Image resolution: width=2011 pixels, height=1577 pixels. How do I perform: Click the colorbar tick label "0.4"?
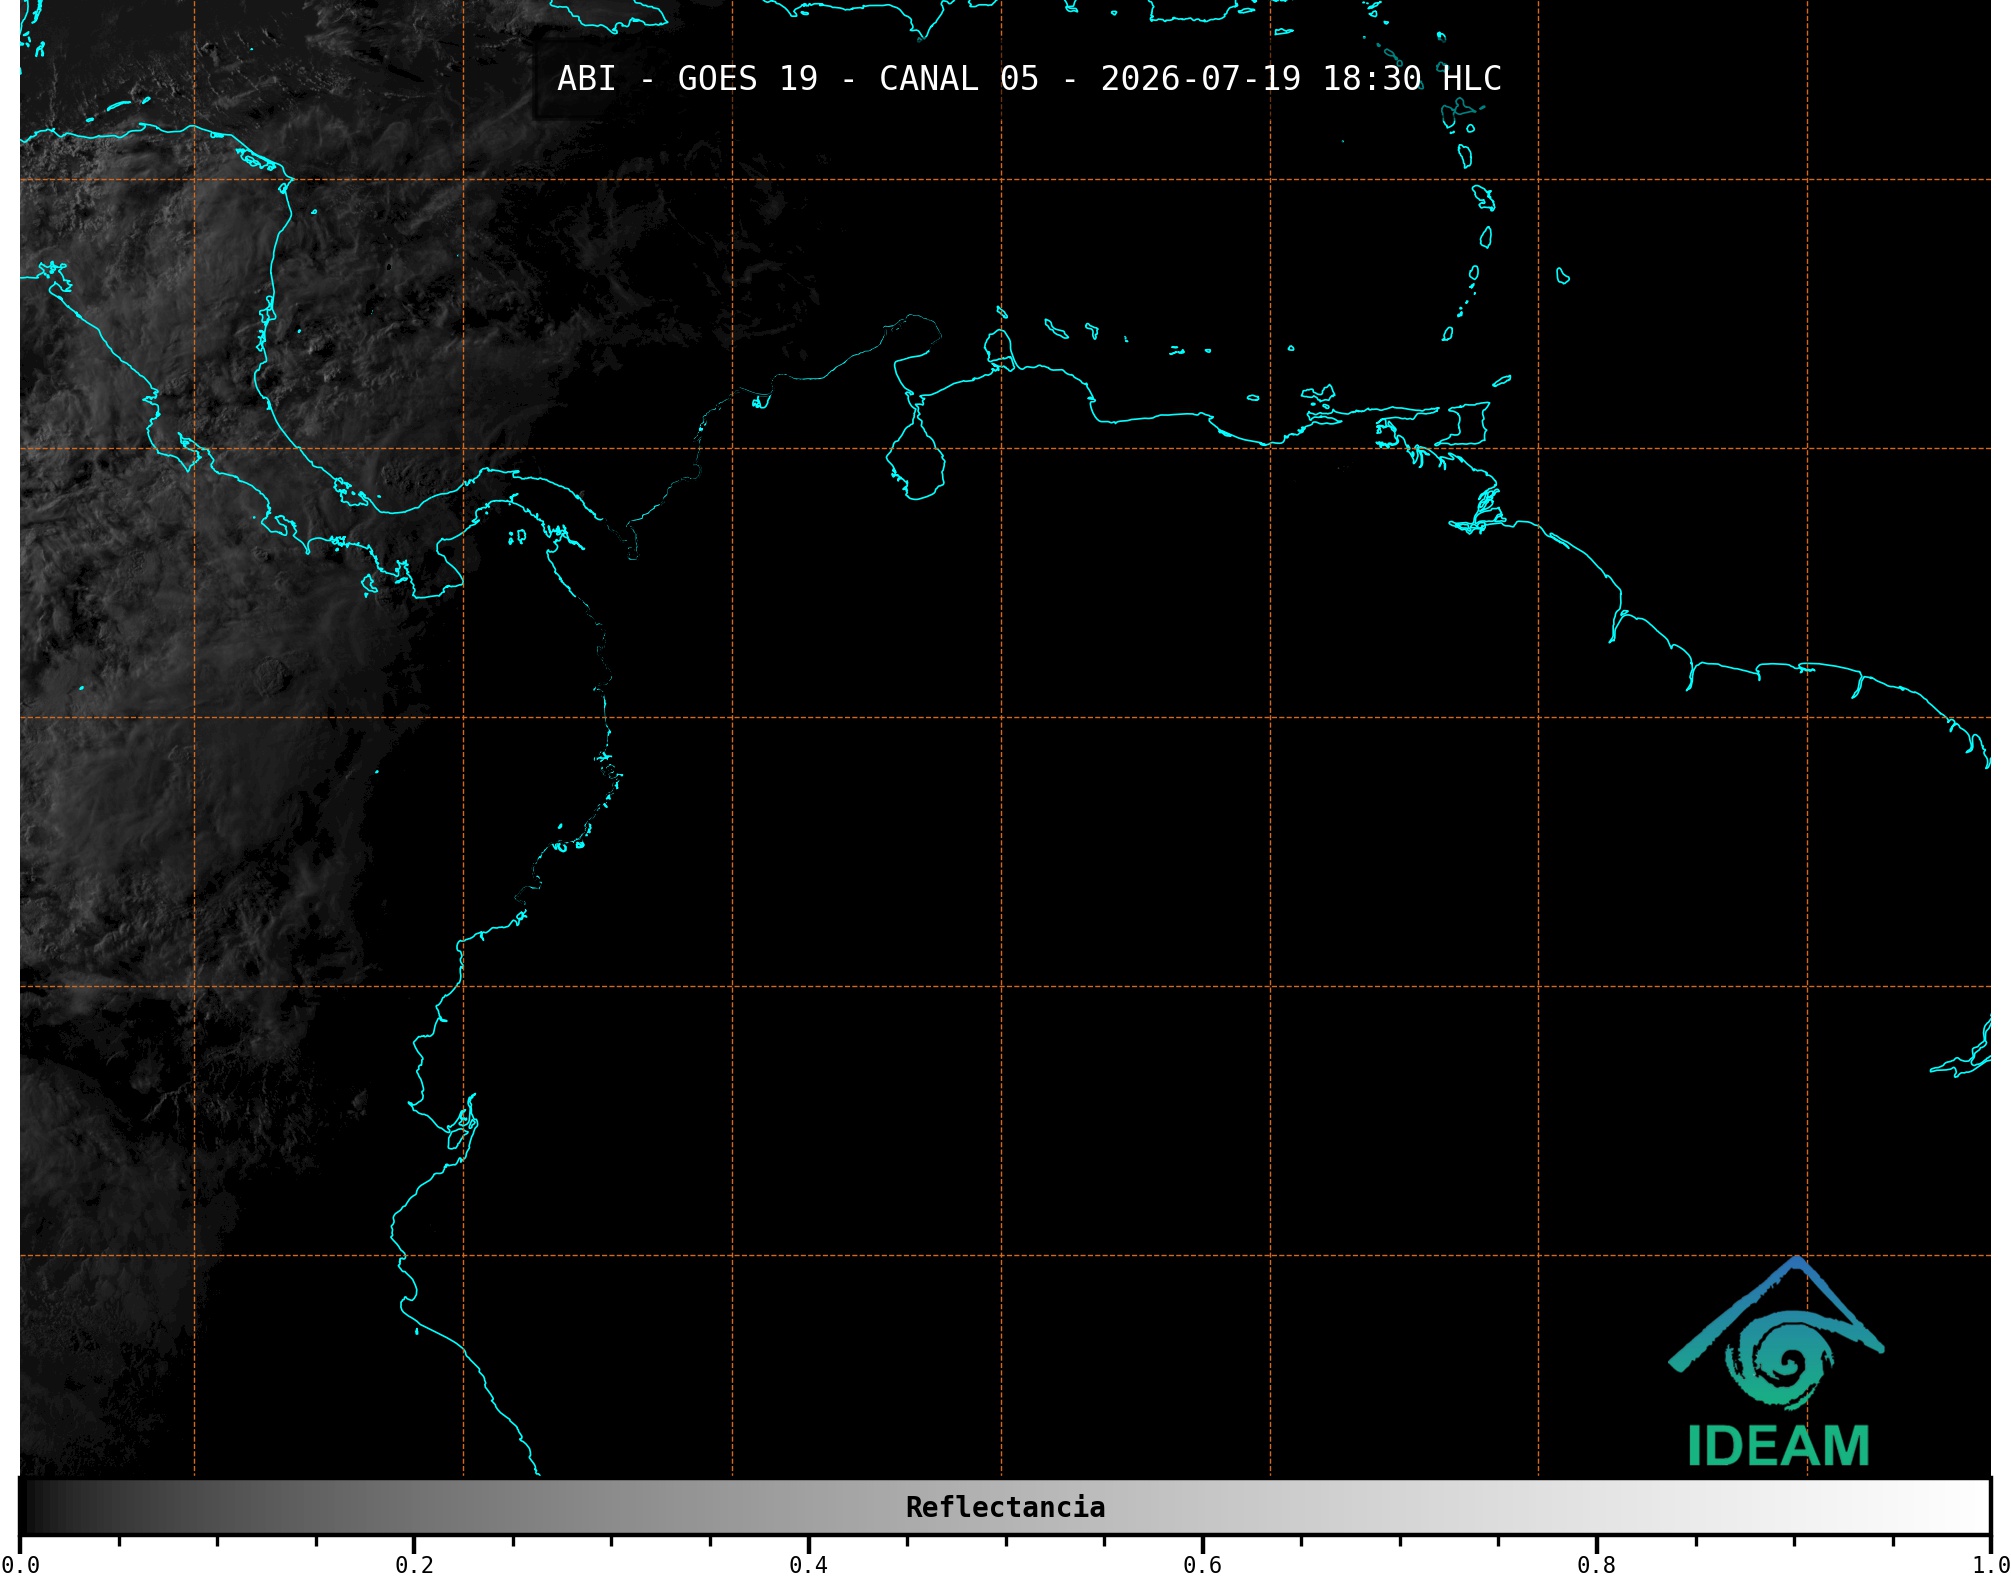coord(808,1564)
